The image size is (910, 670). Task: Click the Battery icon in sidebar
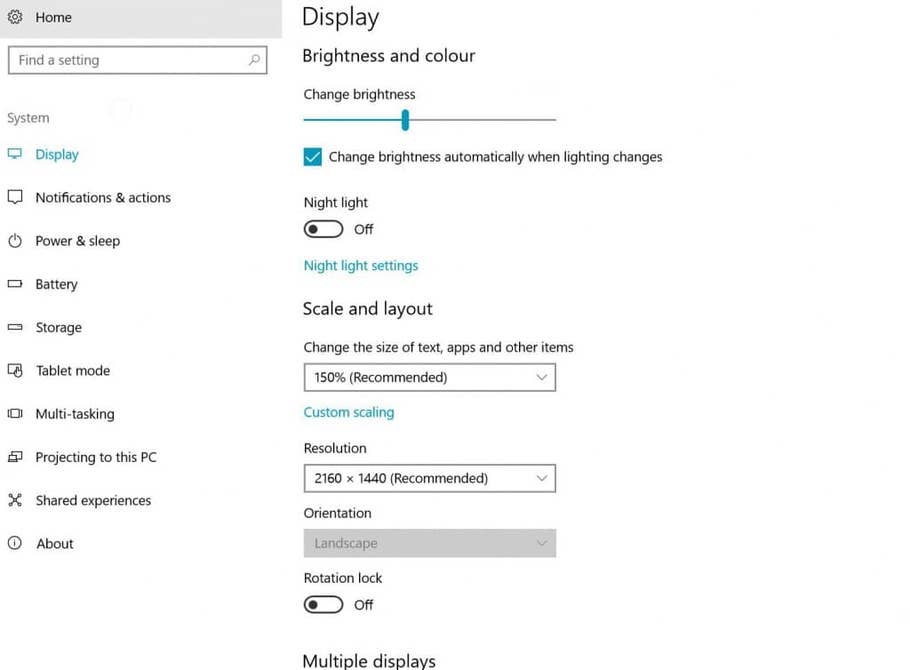15,284
